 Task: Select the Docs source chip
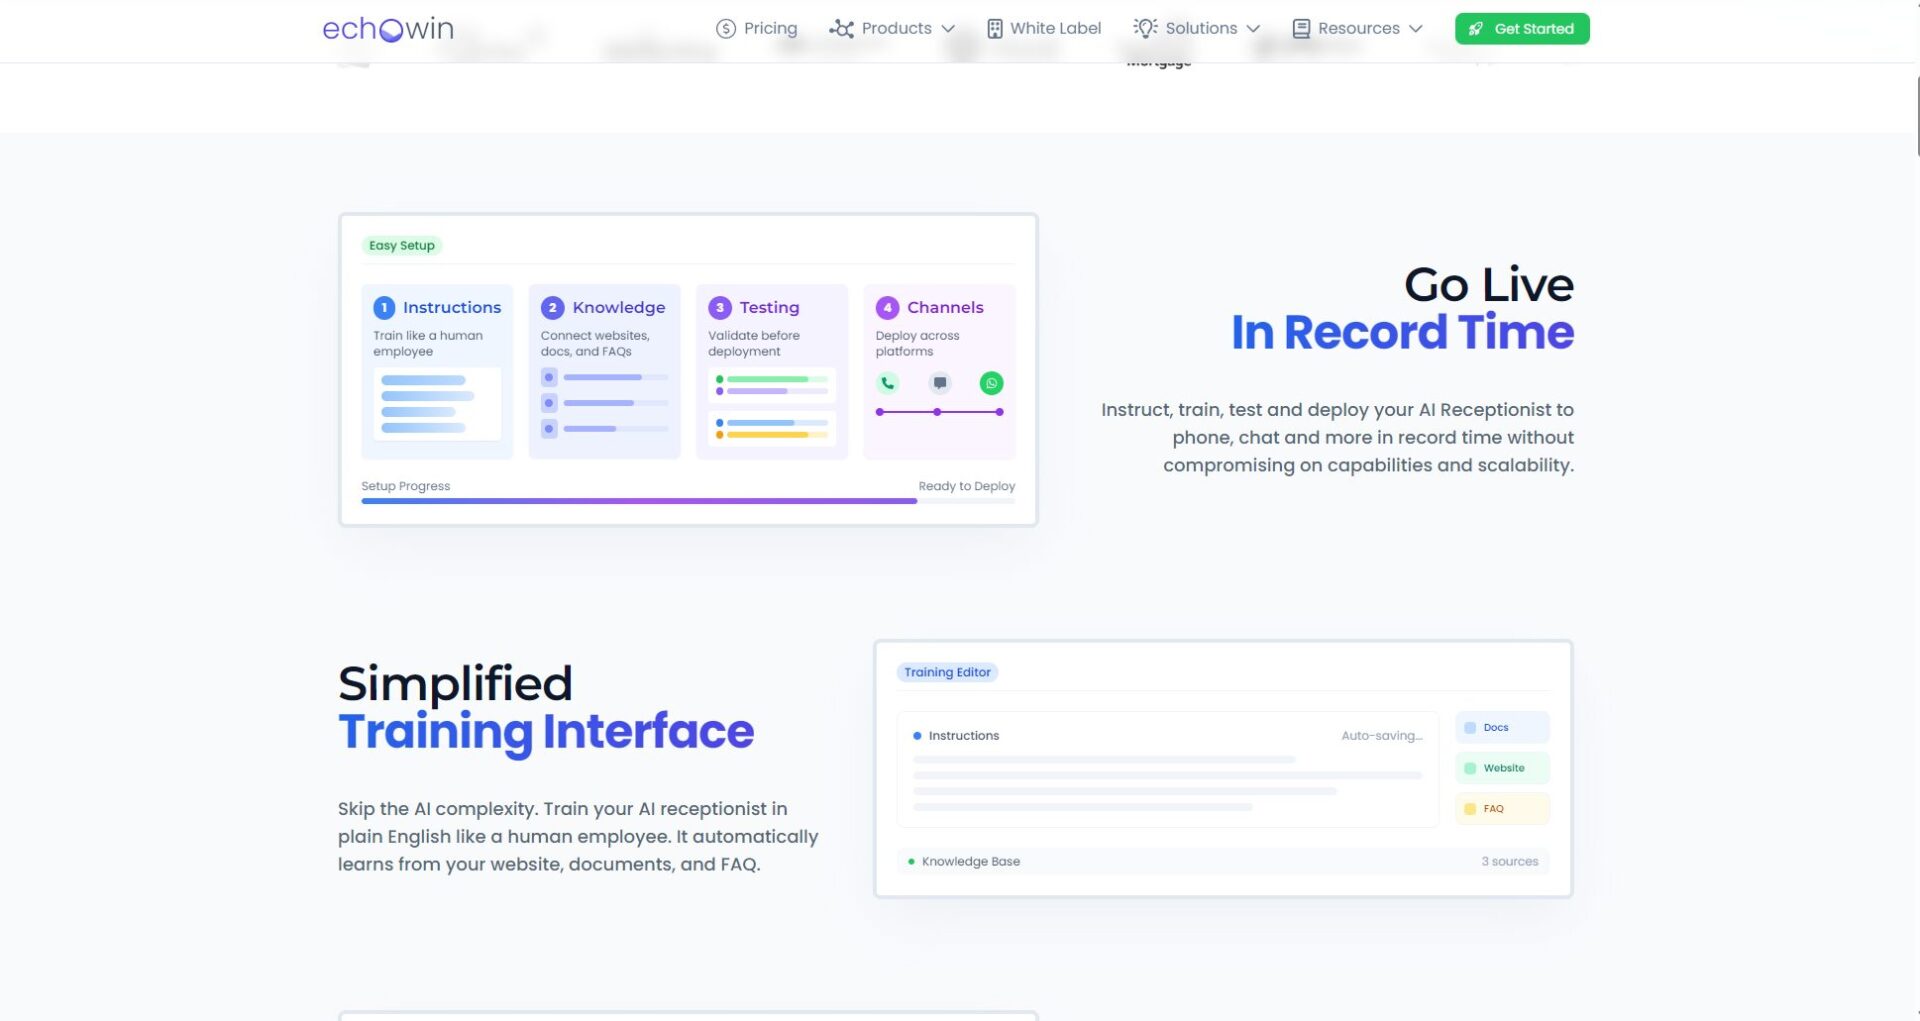click(1501, 727)
